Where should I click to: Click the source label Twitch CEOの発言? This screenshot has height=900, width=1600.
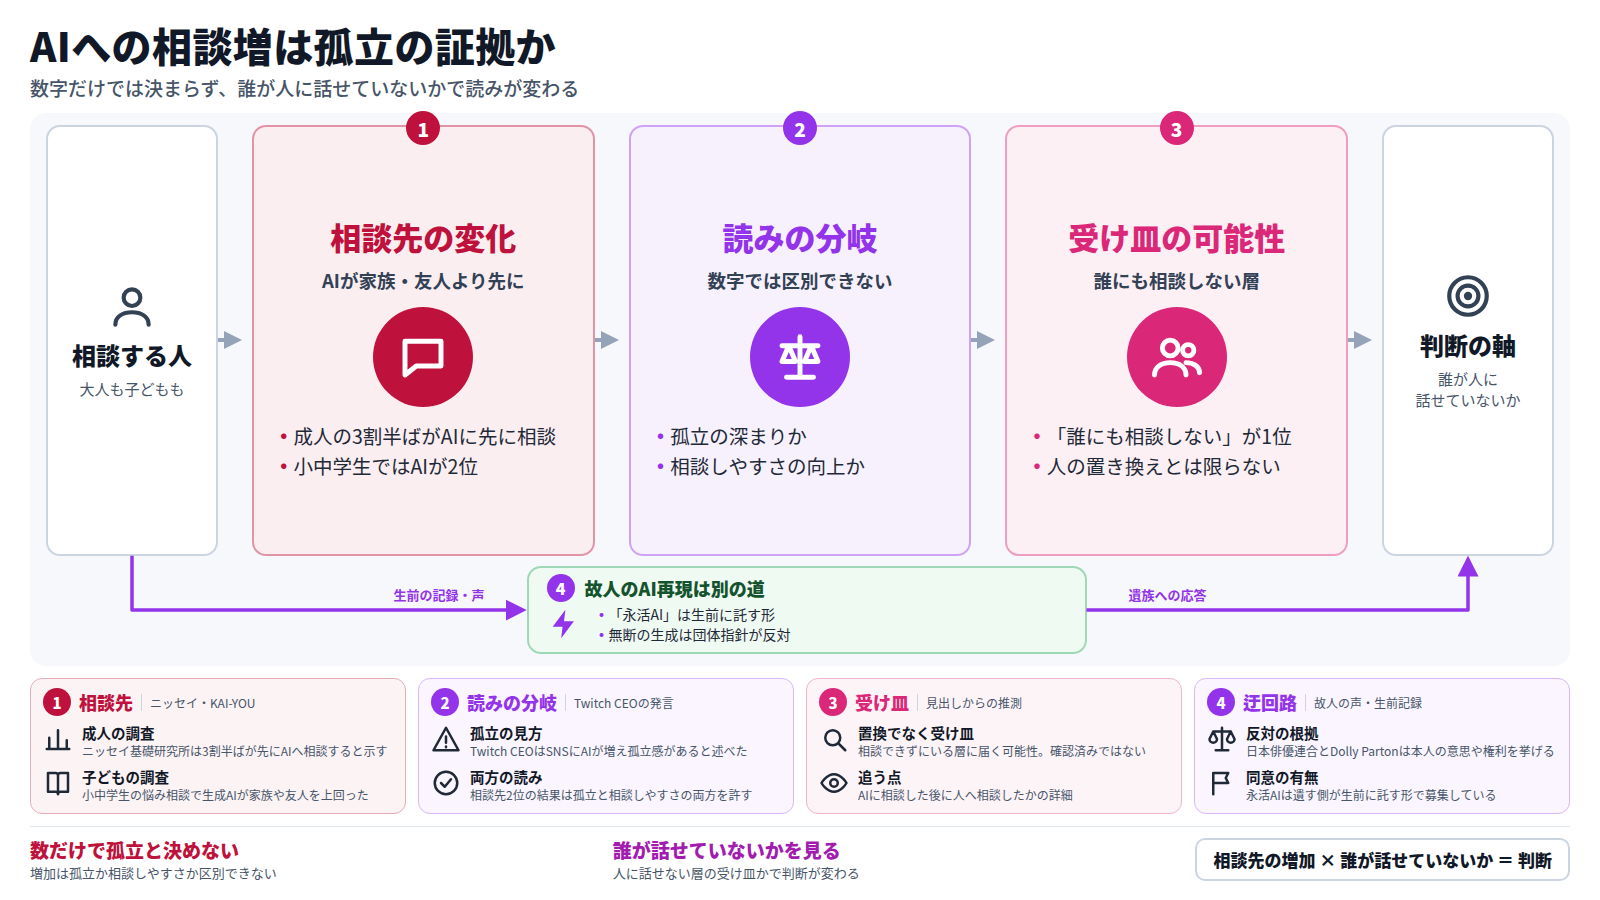[624, 703]
